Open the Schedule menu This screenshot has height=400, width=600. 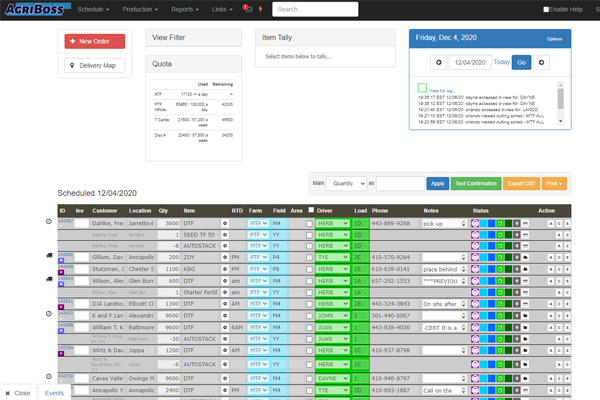[93, 9]
